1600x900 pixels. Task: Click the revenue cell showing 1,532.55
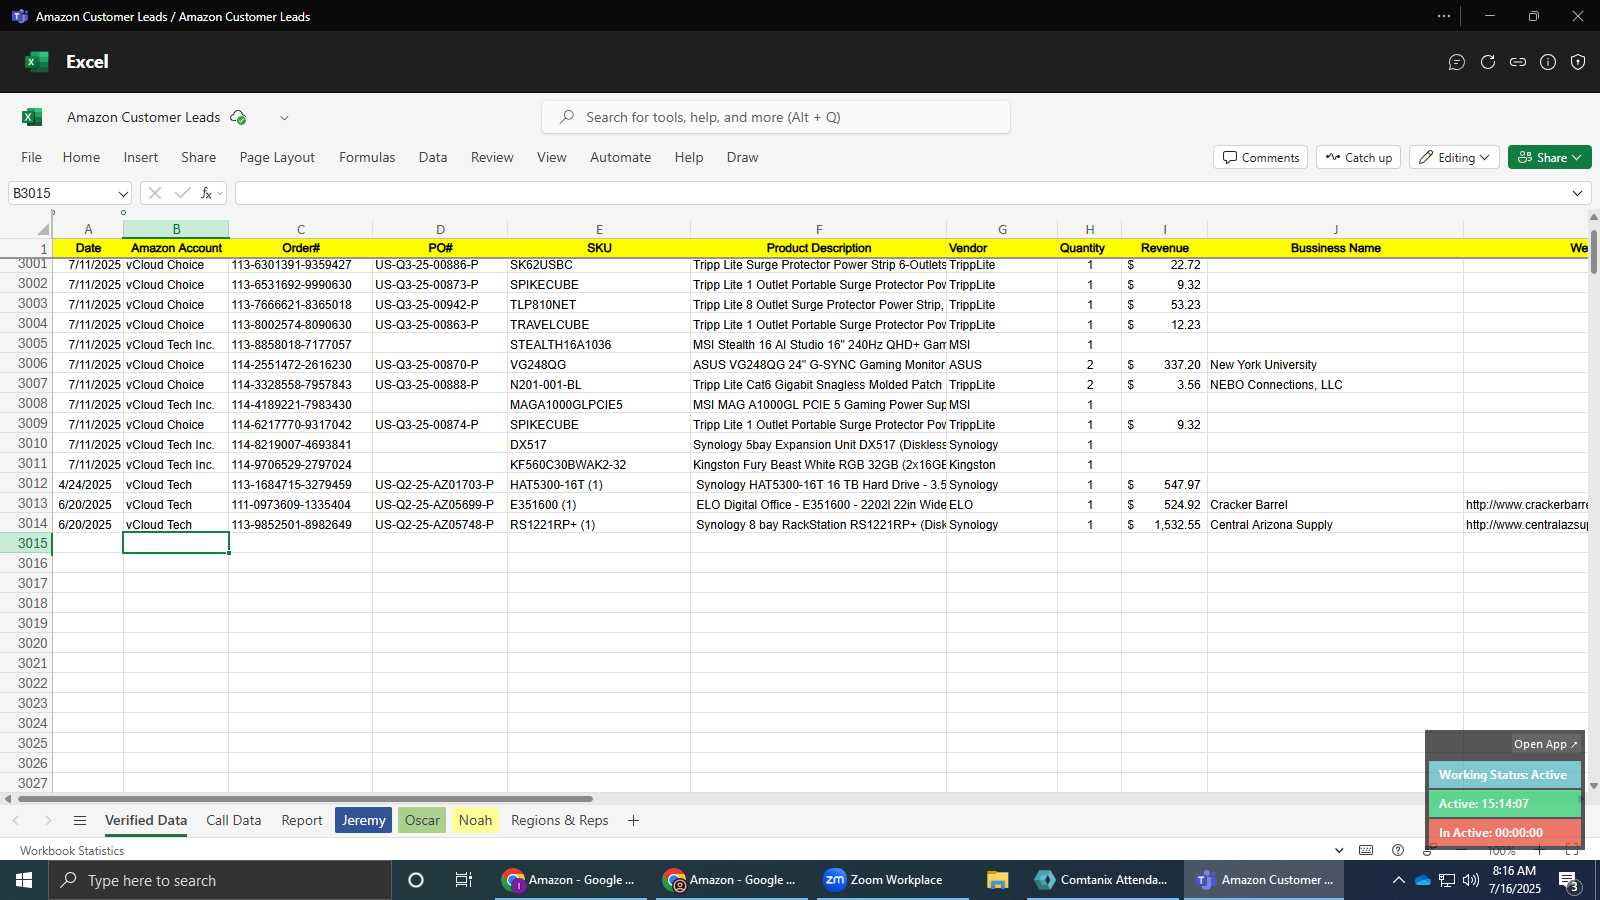click(1164, 525)
